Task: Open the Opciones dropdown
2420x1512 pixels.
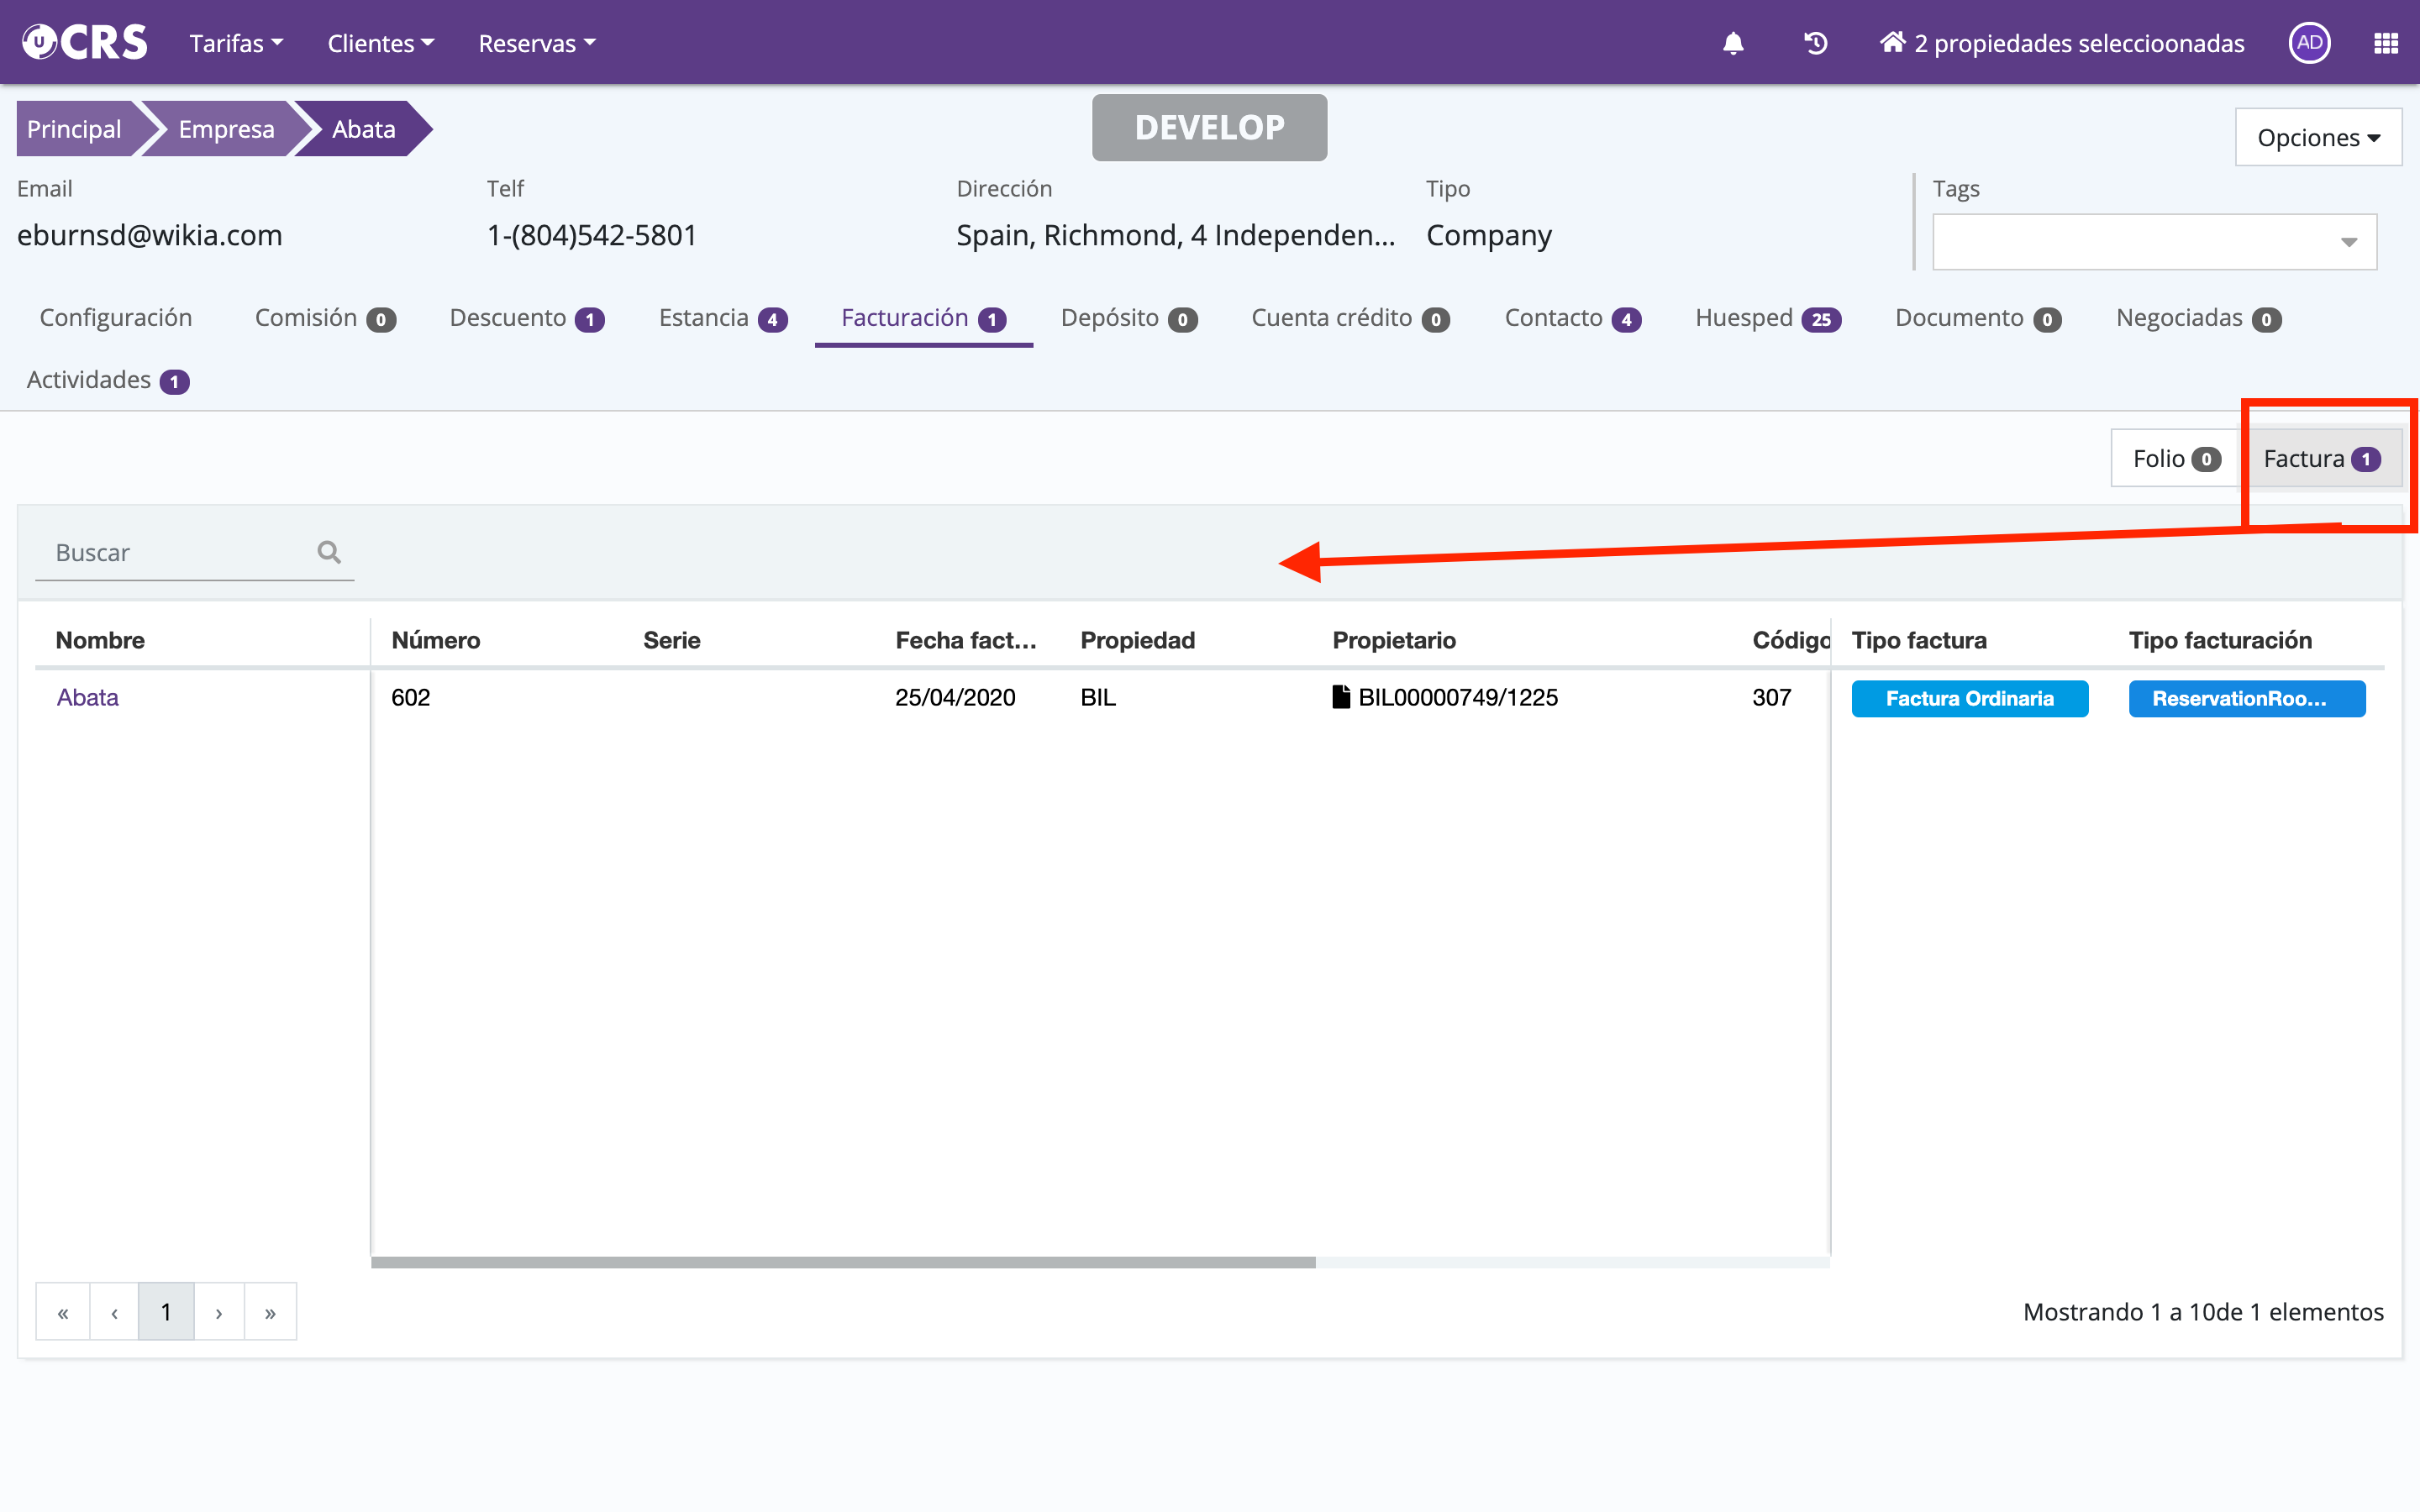Action: pos(2317,138)
